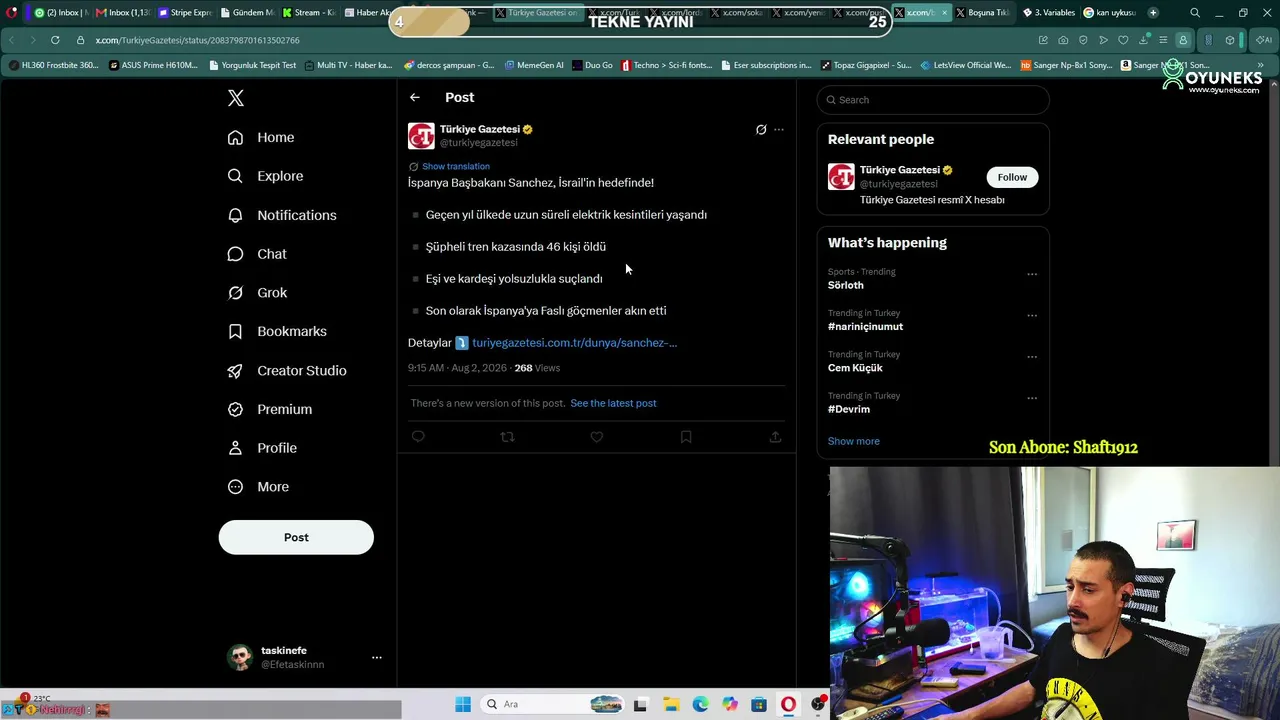Open Microsoft Store from the taskbar

click(759, 704)
